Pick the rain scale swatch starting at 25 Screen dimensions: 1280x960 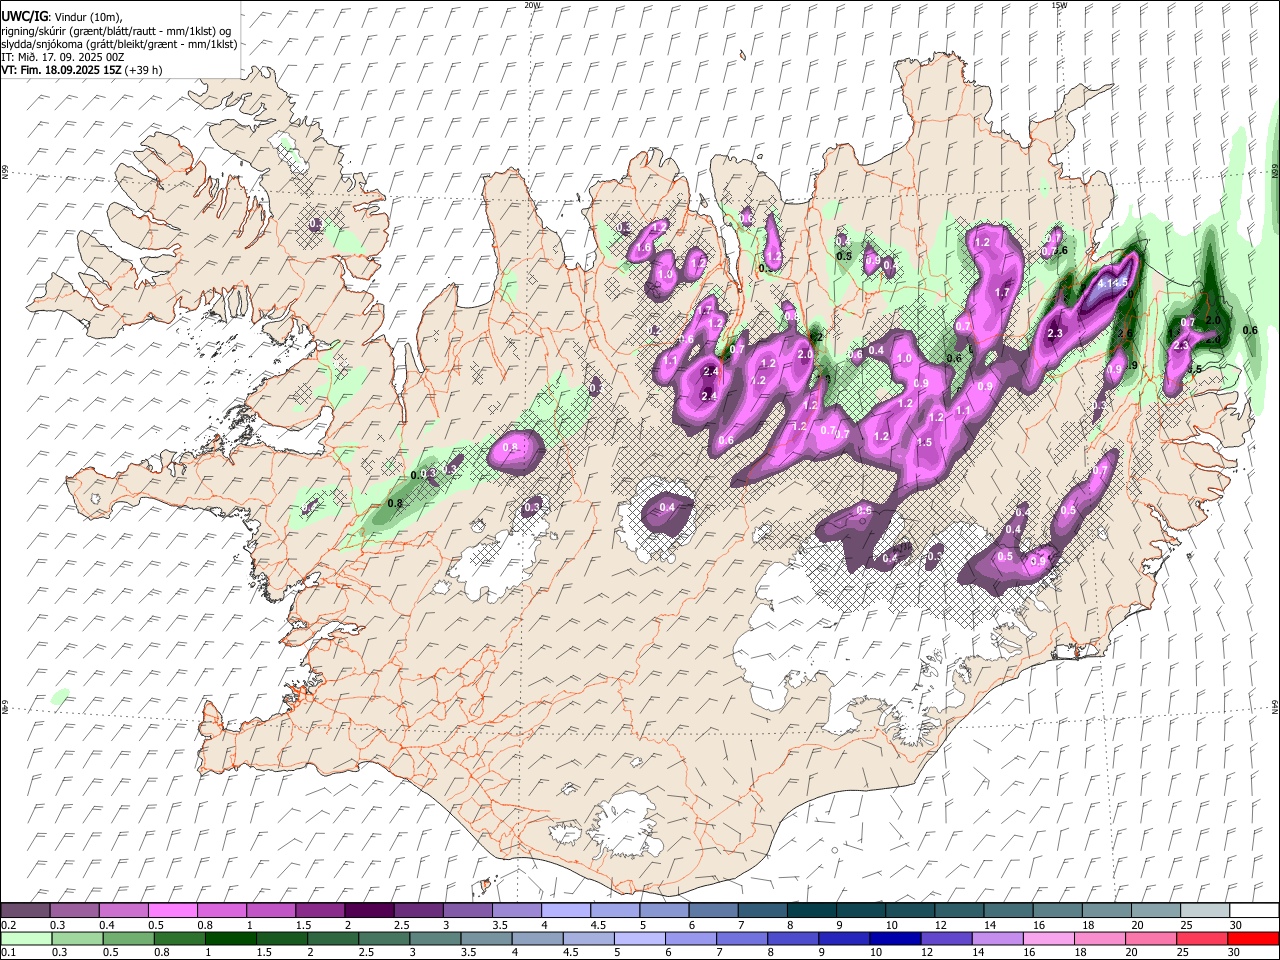(x=1200, y=939)
